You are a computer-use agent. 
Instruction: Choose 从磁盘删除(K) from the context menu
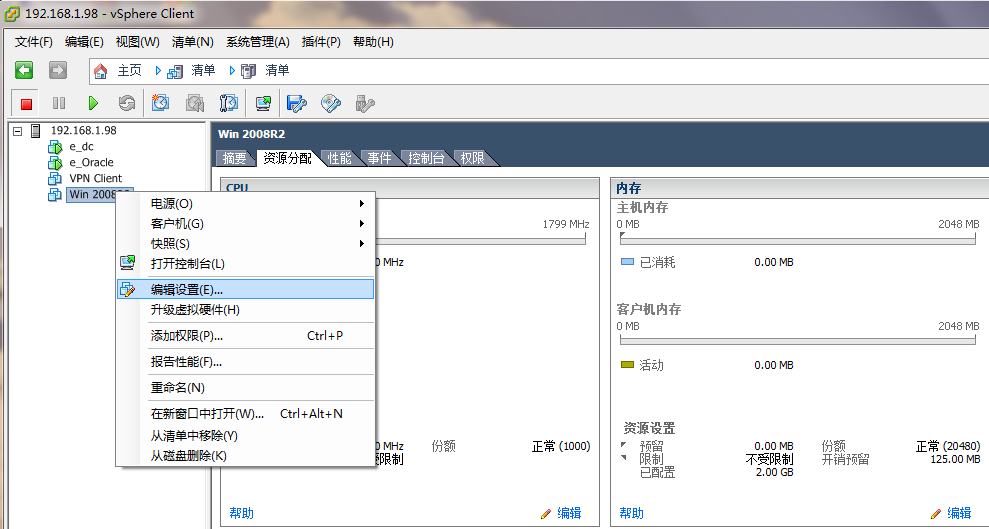tap(246, 455)
